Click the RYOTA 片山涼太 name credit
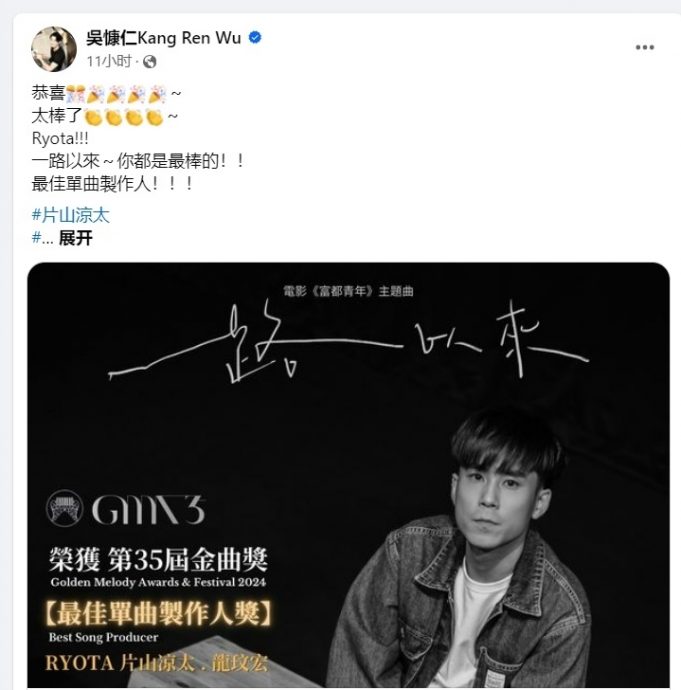The height and width of the screenshot is (690, 681). [120, 663]
